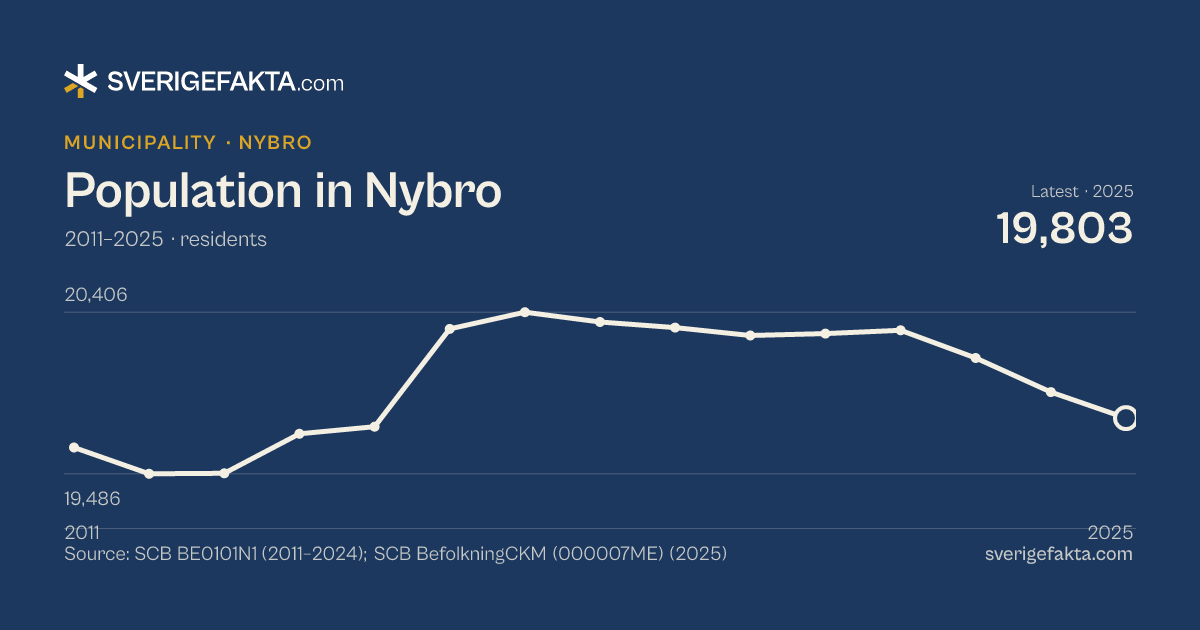Screen dimensions: 1200x630
Task: Click the SVERIGEFAKTA.com brand name
Action: pyautogui.click(x=225, y=82)
